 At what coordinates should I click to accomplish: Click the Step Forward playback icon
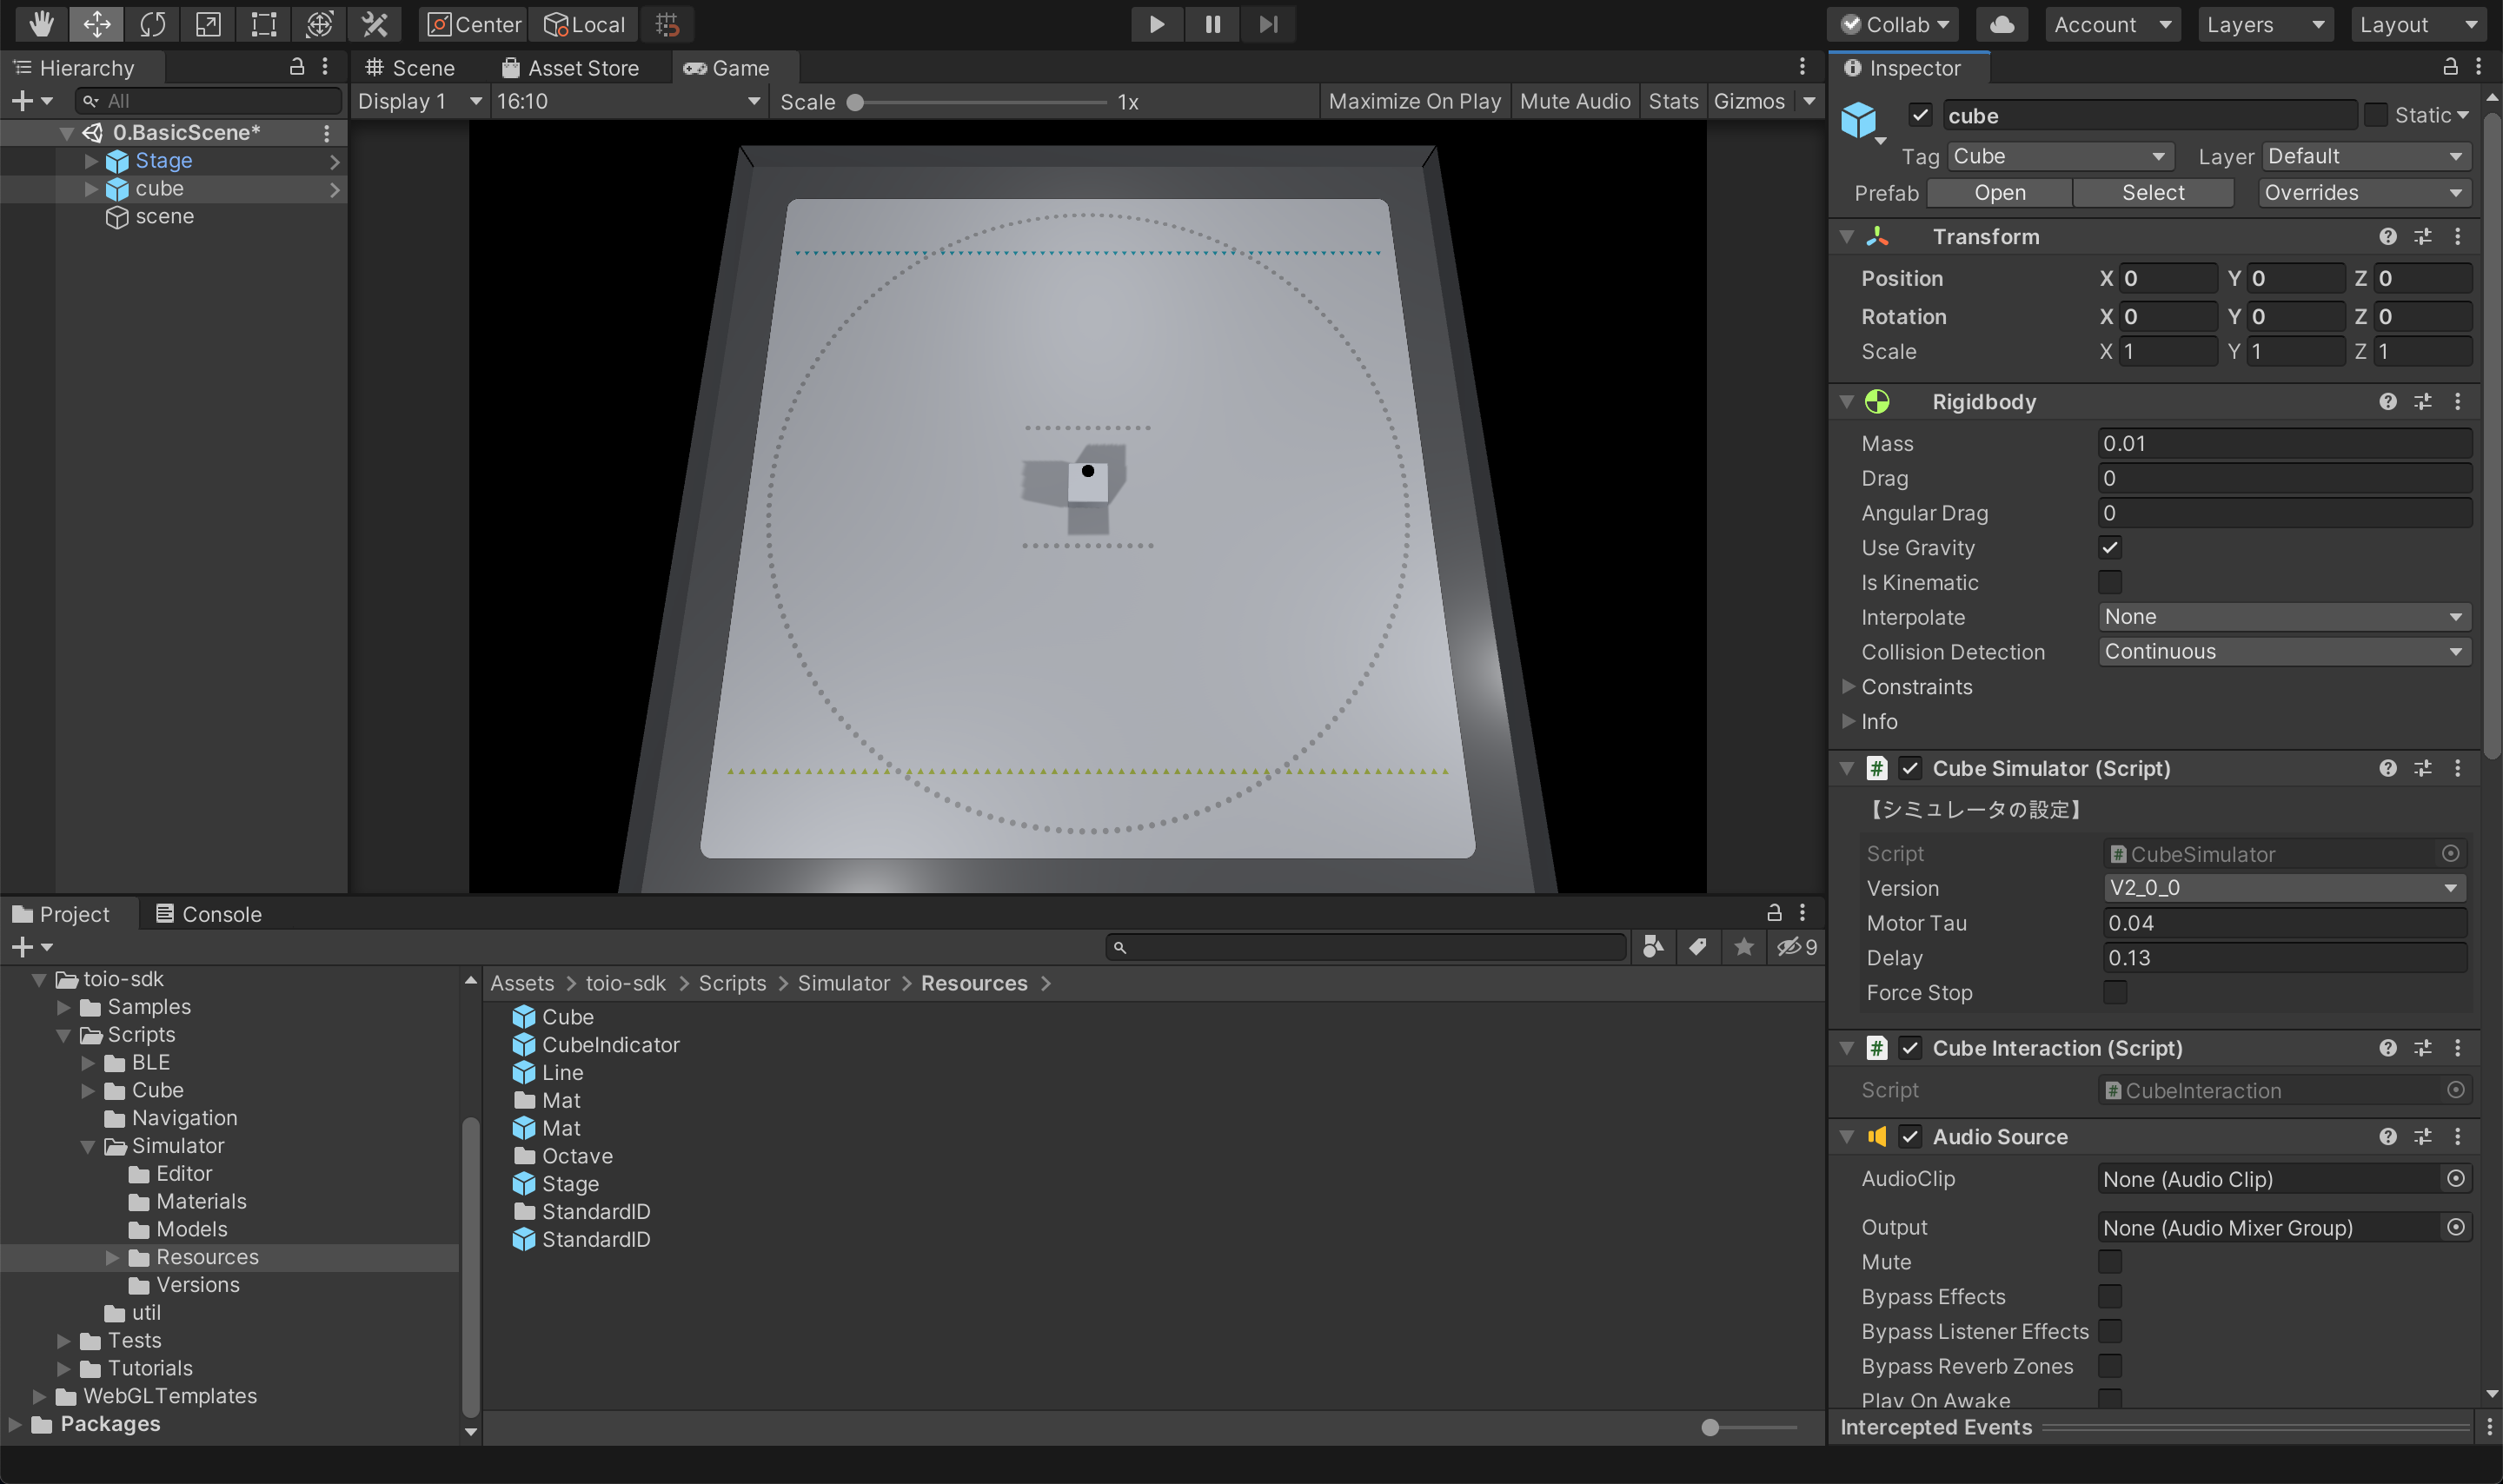pyautogui.click(x=1267, y=24)
